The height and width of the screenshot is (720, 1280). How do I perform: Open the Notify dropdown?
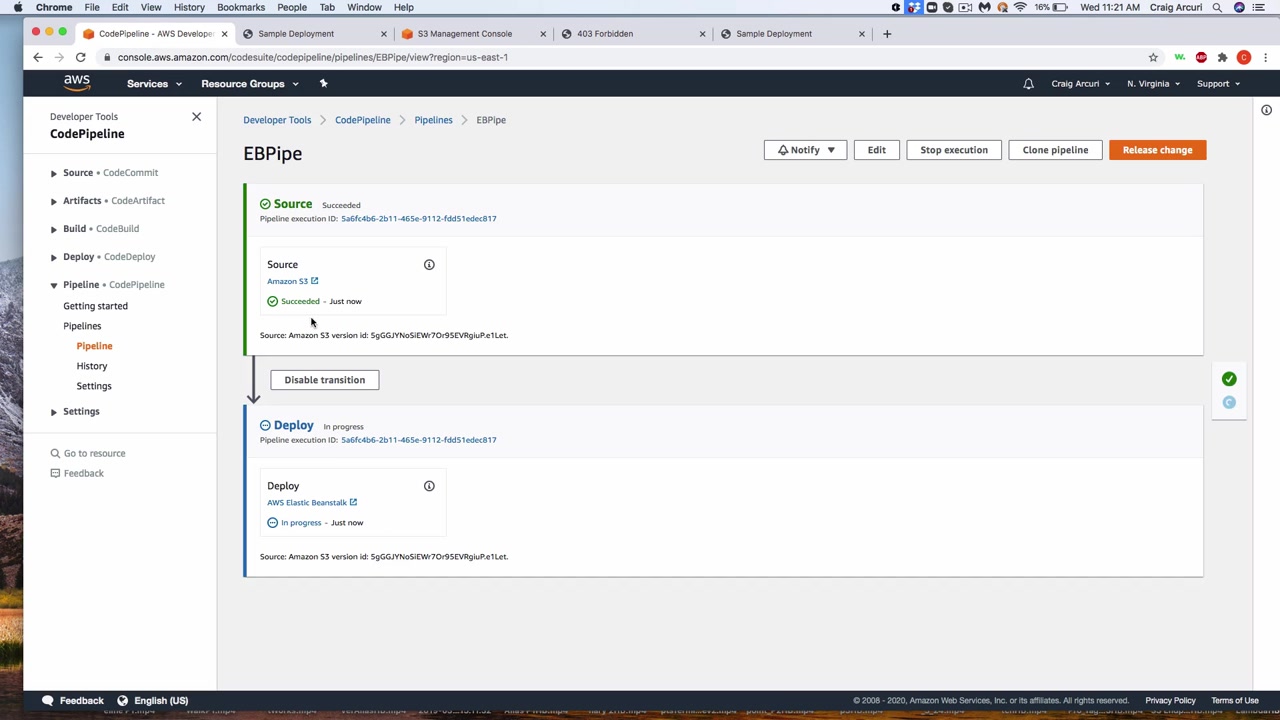(x=805, y=150)
